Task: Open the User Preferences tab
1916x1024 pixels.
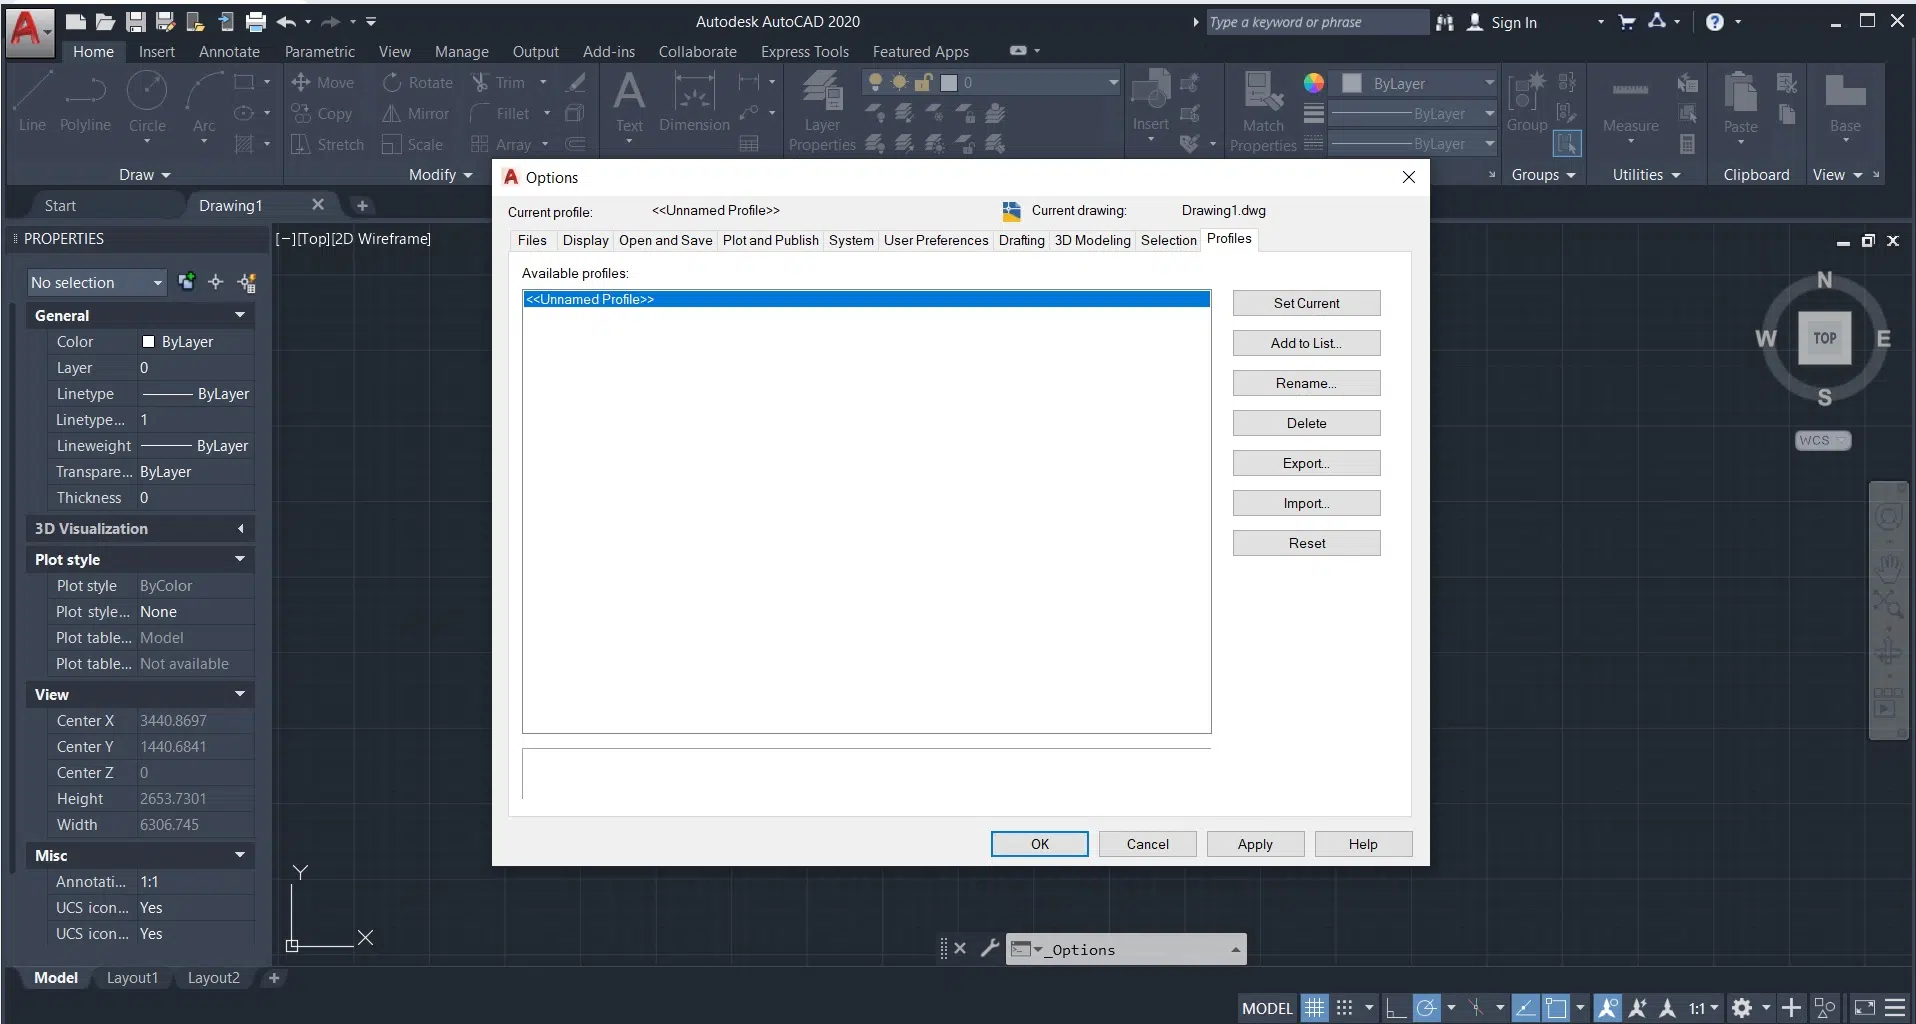Action: (x=935, y=240)
